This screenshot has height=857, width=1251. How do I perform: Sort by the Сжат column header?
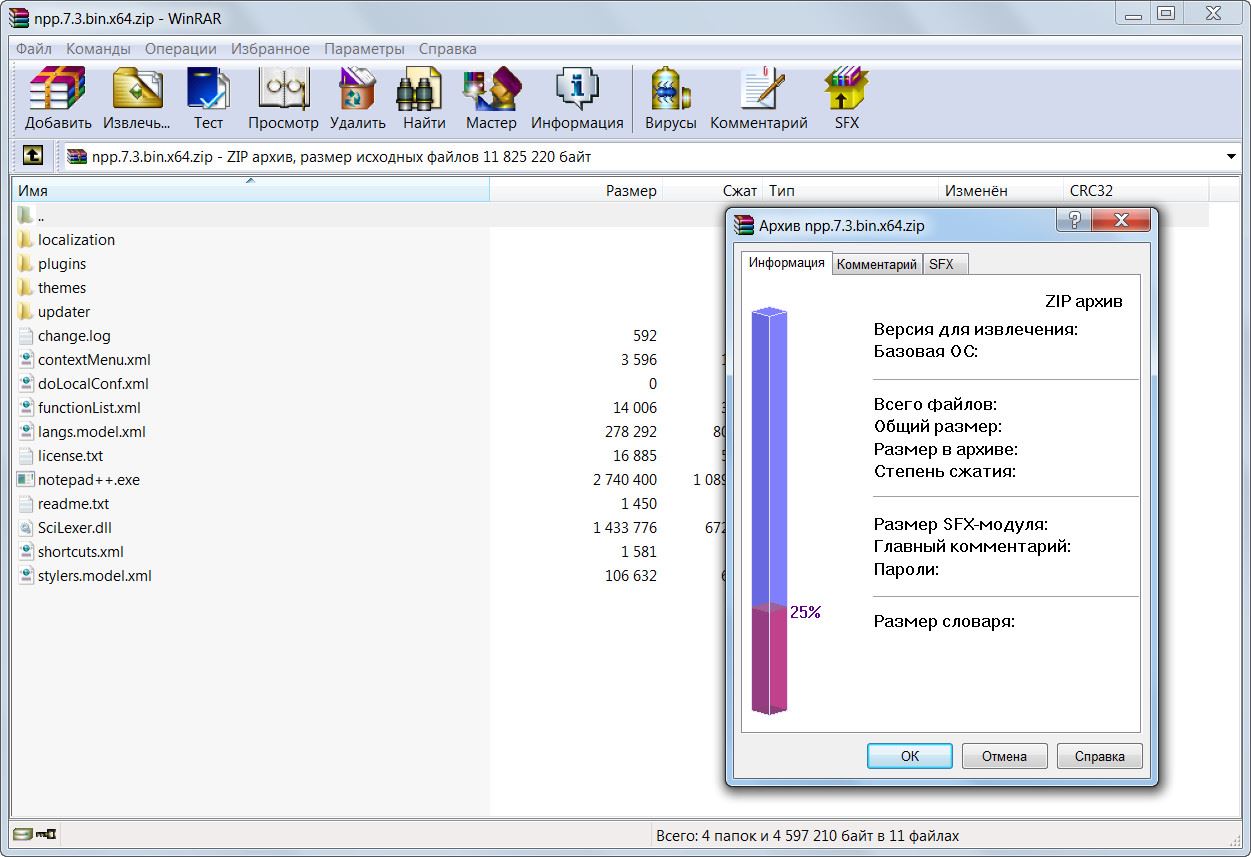[x=712, y=190]
